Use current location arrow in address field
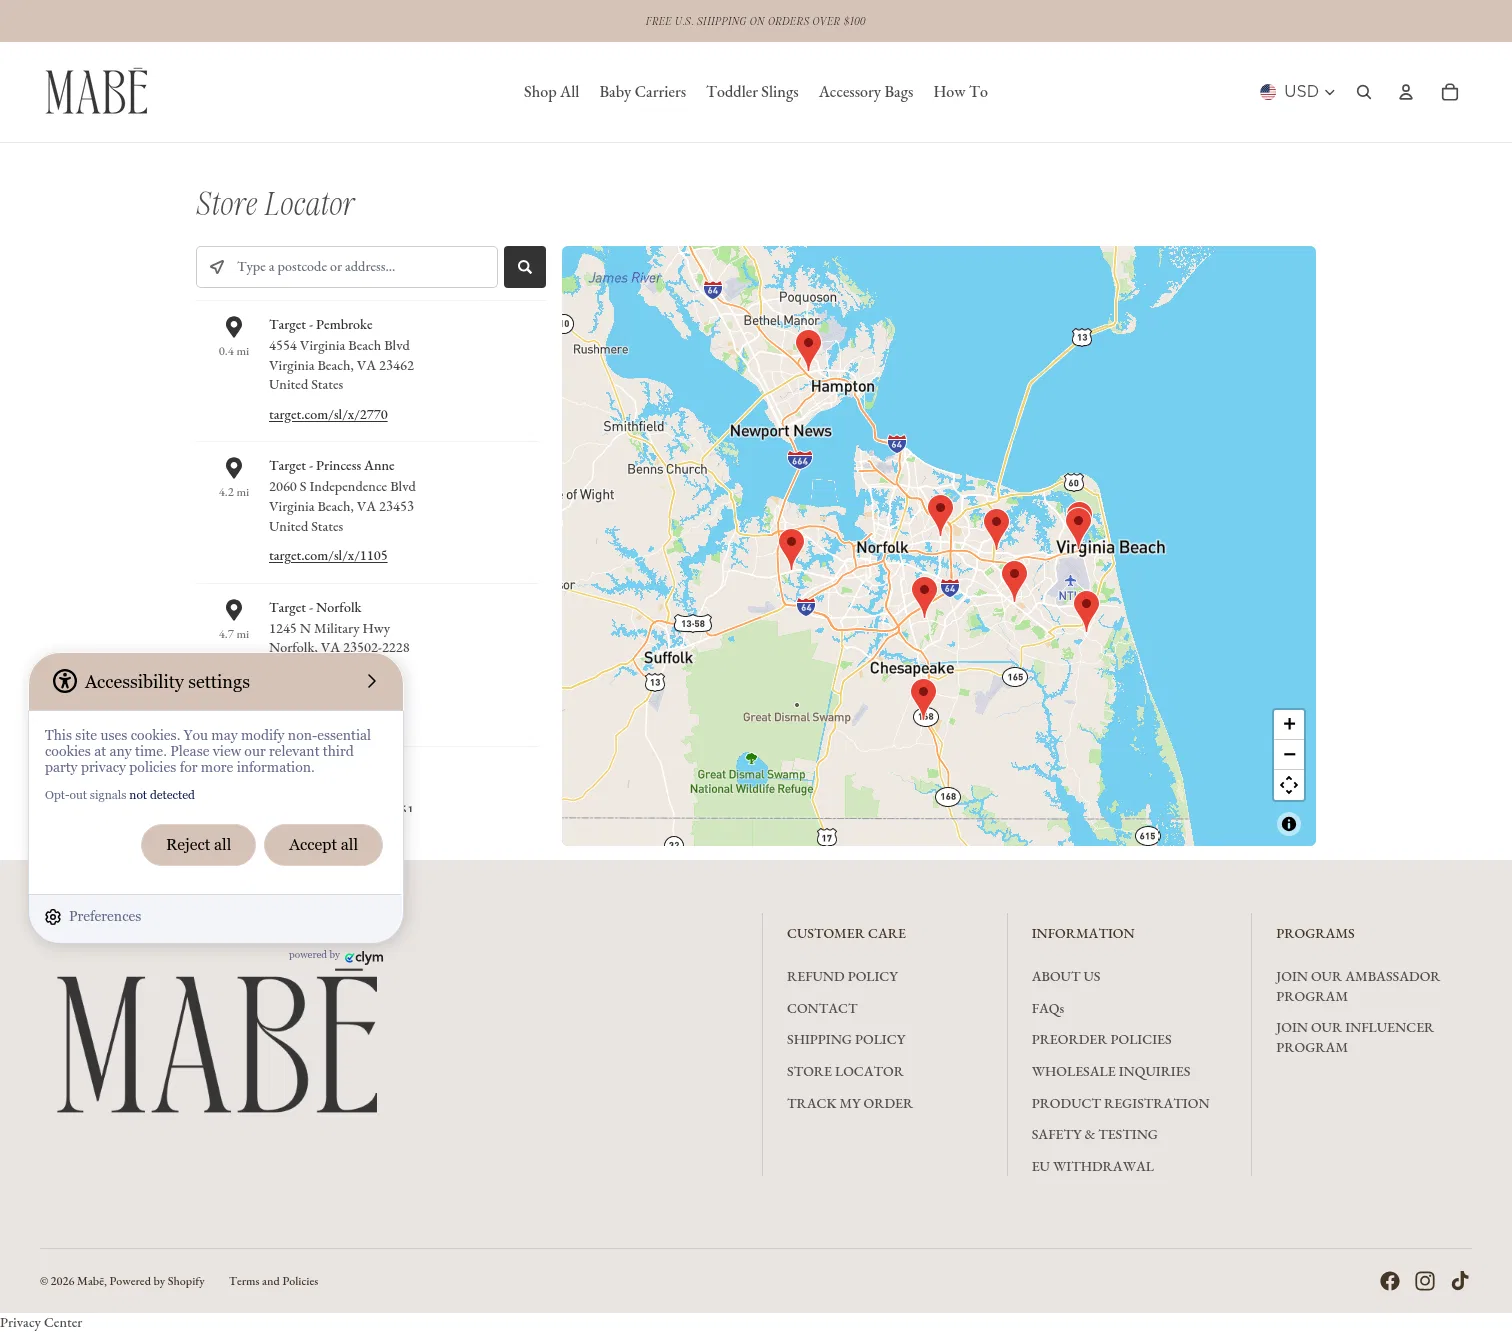The height and width of the screenshot is (1333, 1512). (217, 267)
